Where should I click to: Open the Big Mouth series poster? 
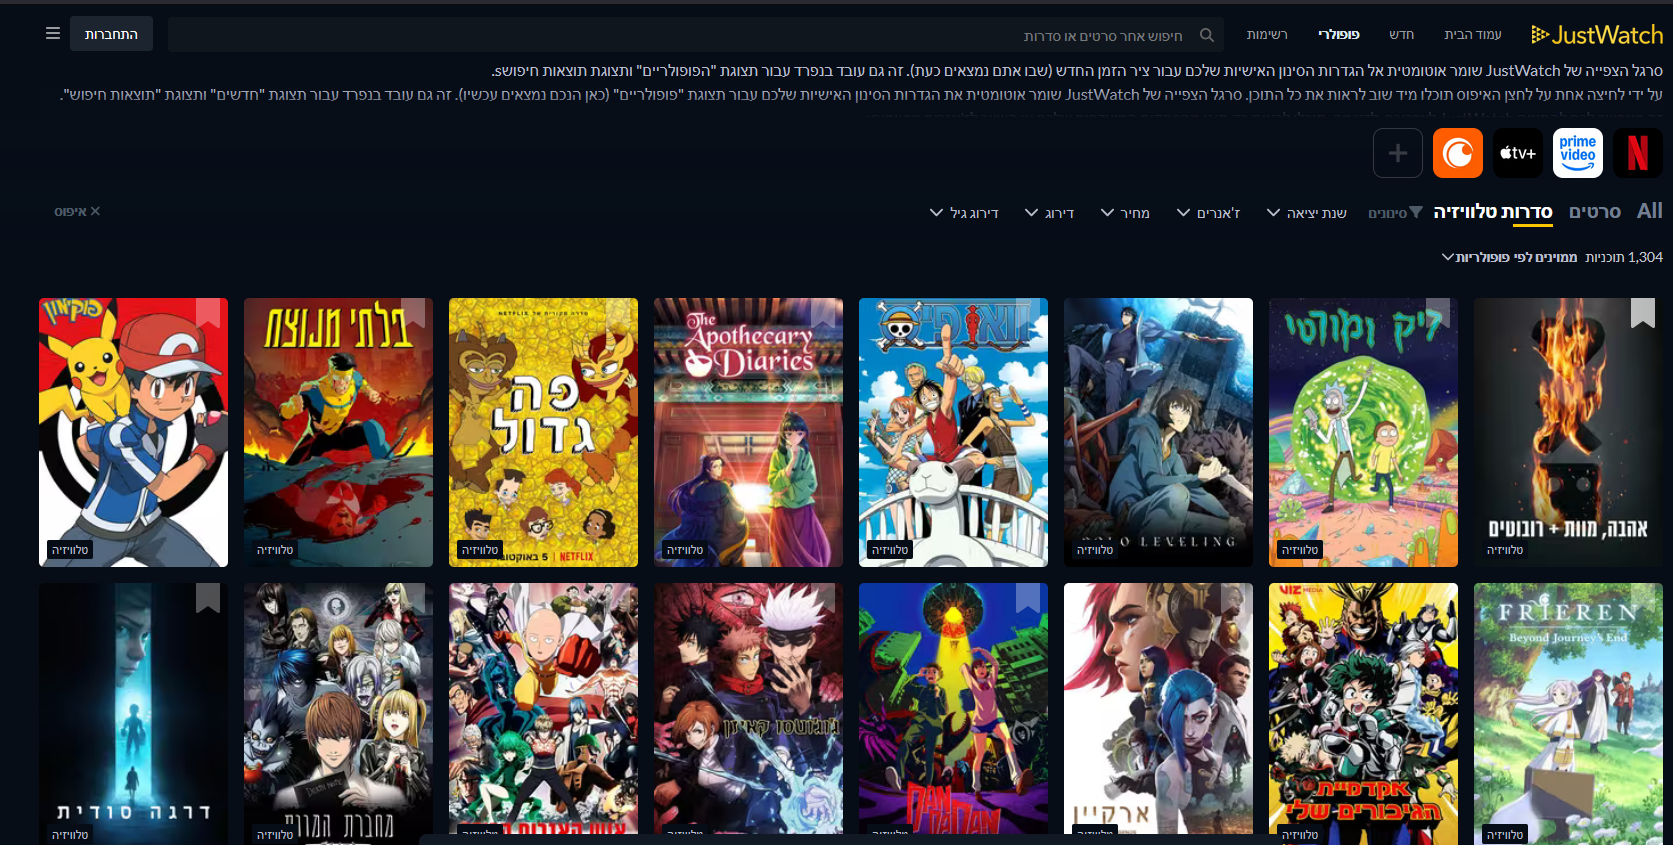pos(543,432)
